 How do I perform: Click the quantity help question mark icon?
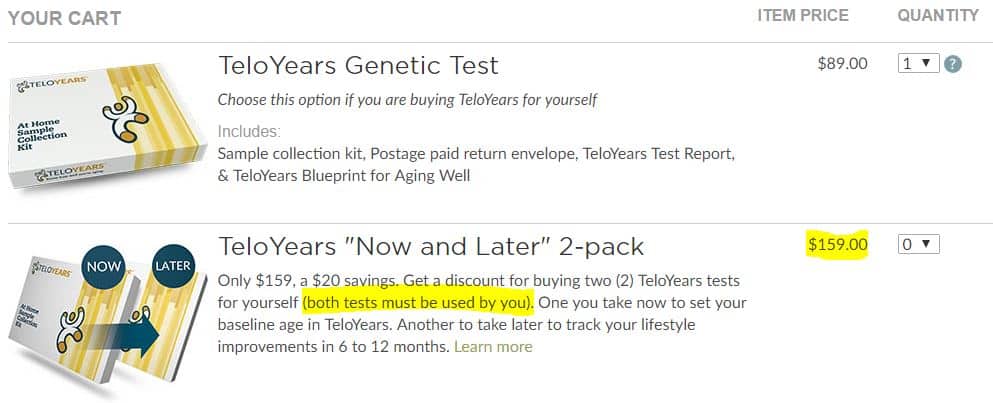(953, 64)
